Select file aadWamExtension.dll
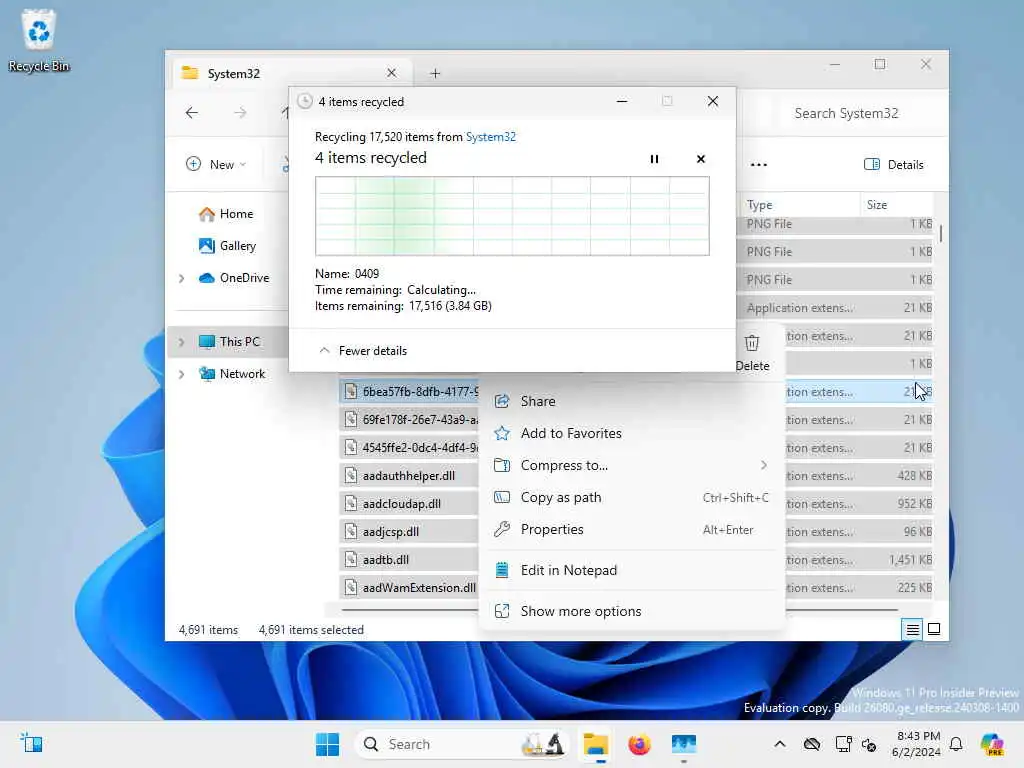1024x768 pixels. click(x=409, y=588)
